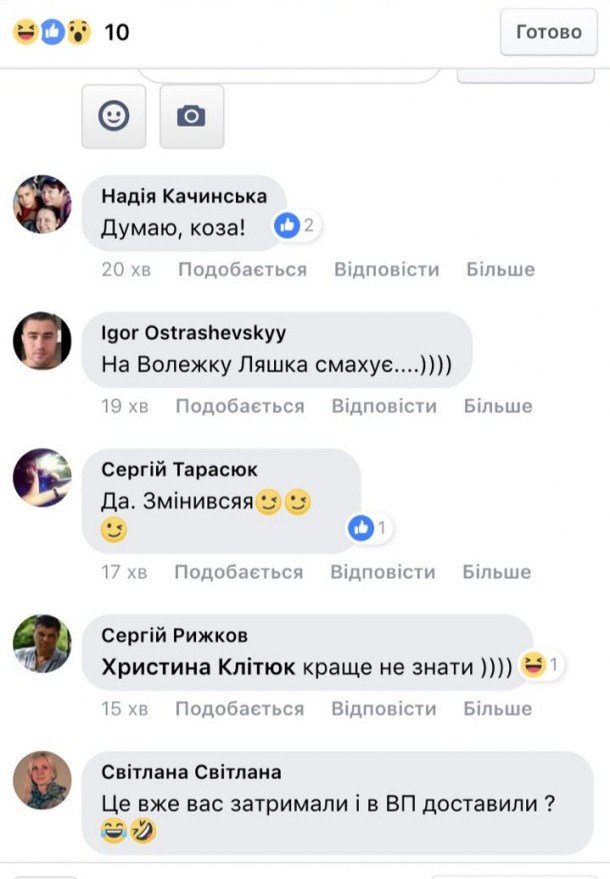Open Світлана Світлана profile avatar

click(x=43, y=780)
